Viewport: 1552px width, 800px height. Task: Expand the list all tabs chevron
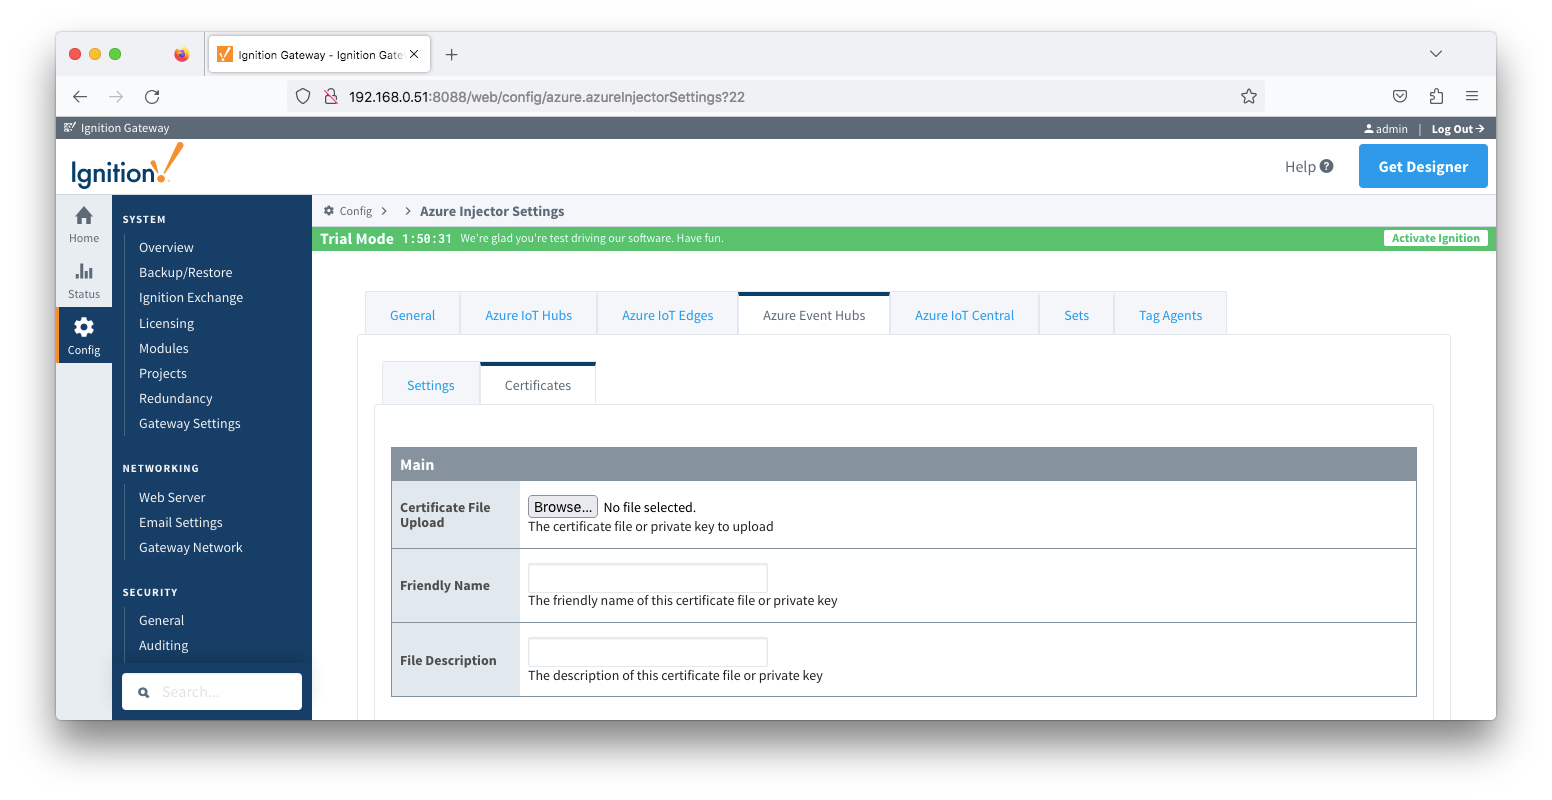[x=1436, y=54]
